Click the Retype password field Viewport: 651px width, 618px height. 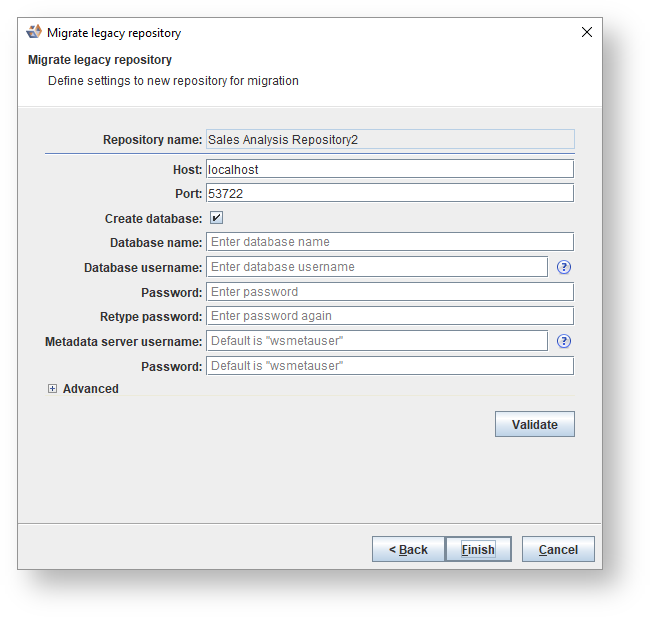[x=389, y=316]
